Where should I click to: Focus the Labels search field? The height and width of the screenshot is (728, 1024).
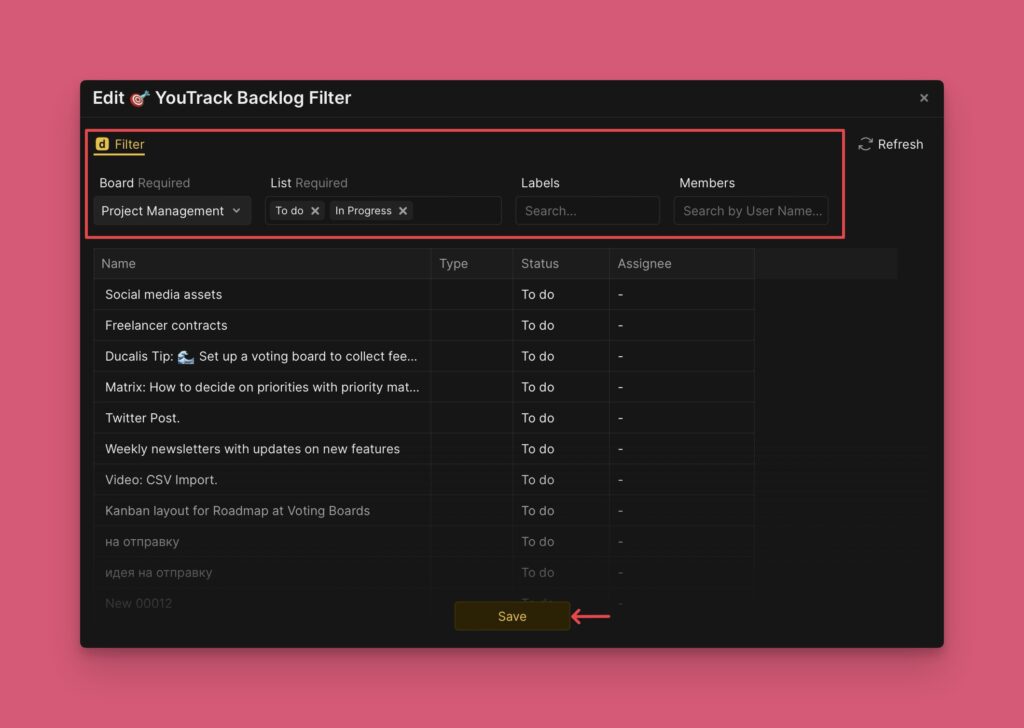click(587, 211)
